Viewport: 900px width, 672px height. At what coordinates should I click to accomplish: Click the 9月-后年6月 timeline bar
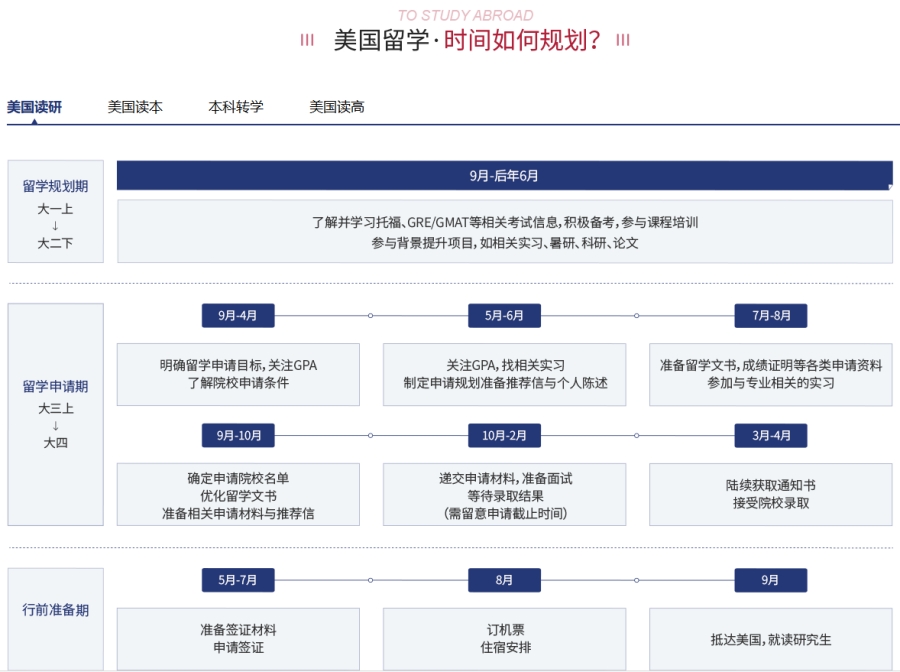pos(504,176)
